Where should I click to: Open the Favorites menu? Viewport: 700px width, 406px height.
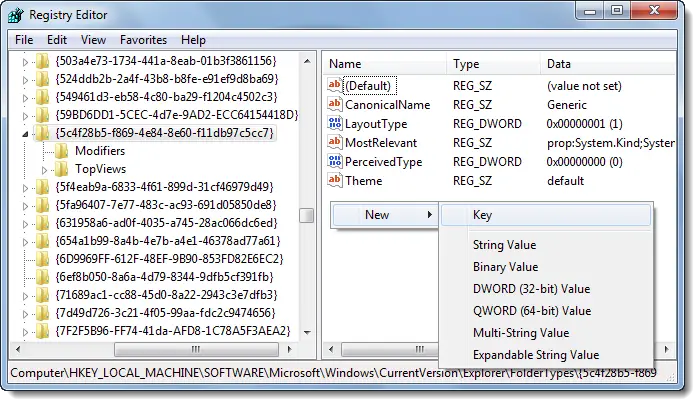[x=143, y=40]
